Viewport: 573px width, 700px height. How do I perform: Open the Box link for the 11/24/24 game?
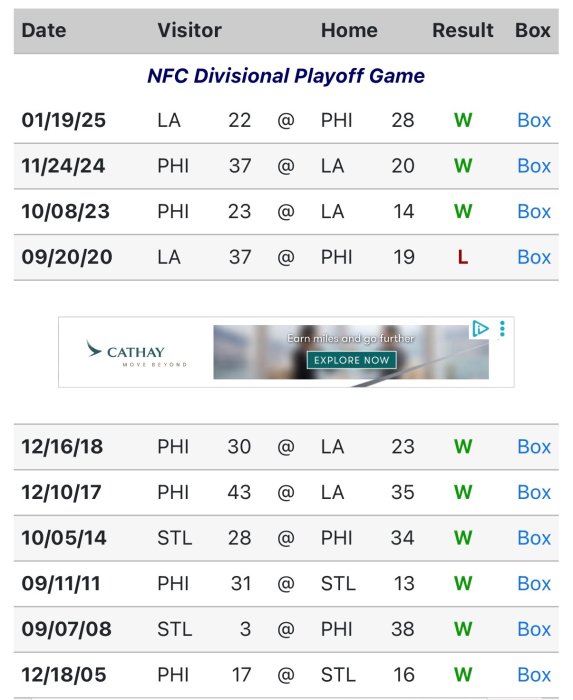[534, 166]
